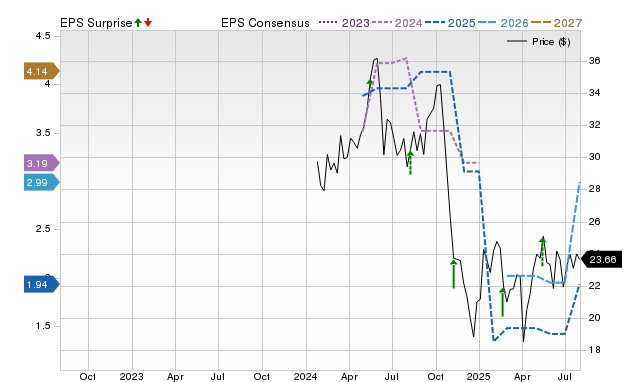Click the red down arrow in EPS Surprise legend
This screenshot has height=382, width=640.
click(148, 22)
